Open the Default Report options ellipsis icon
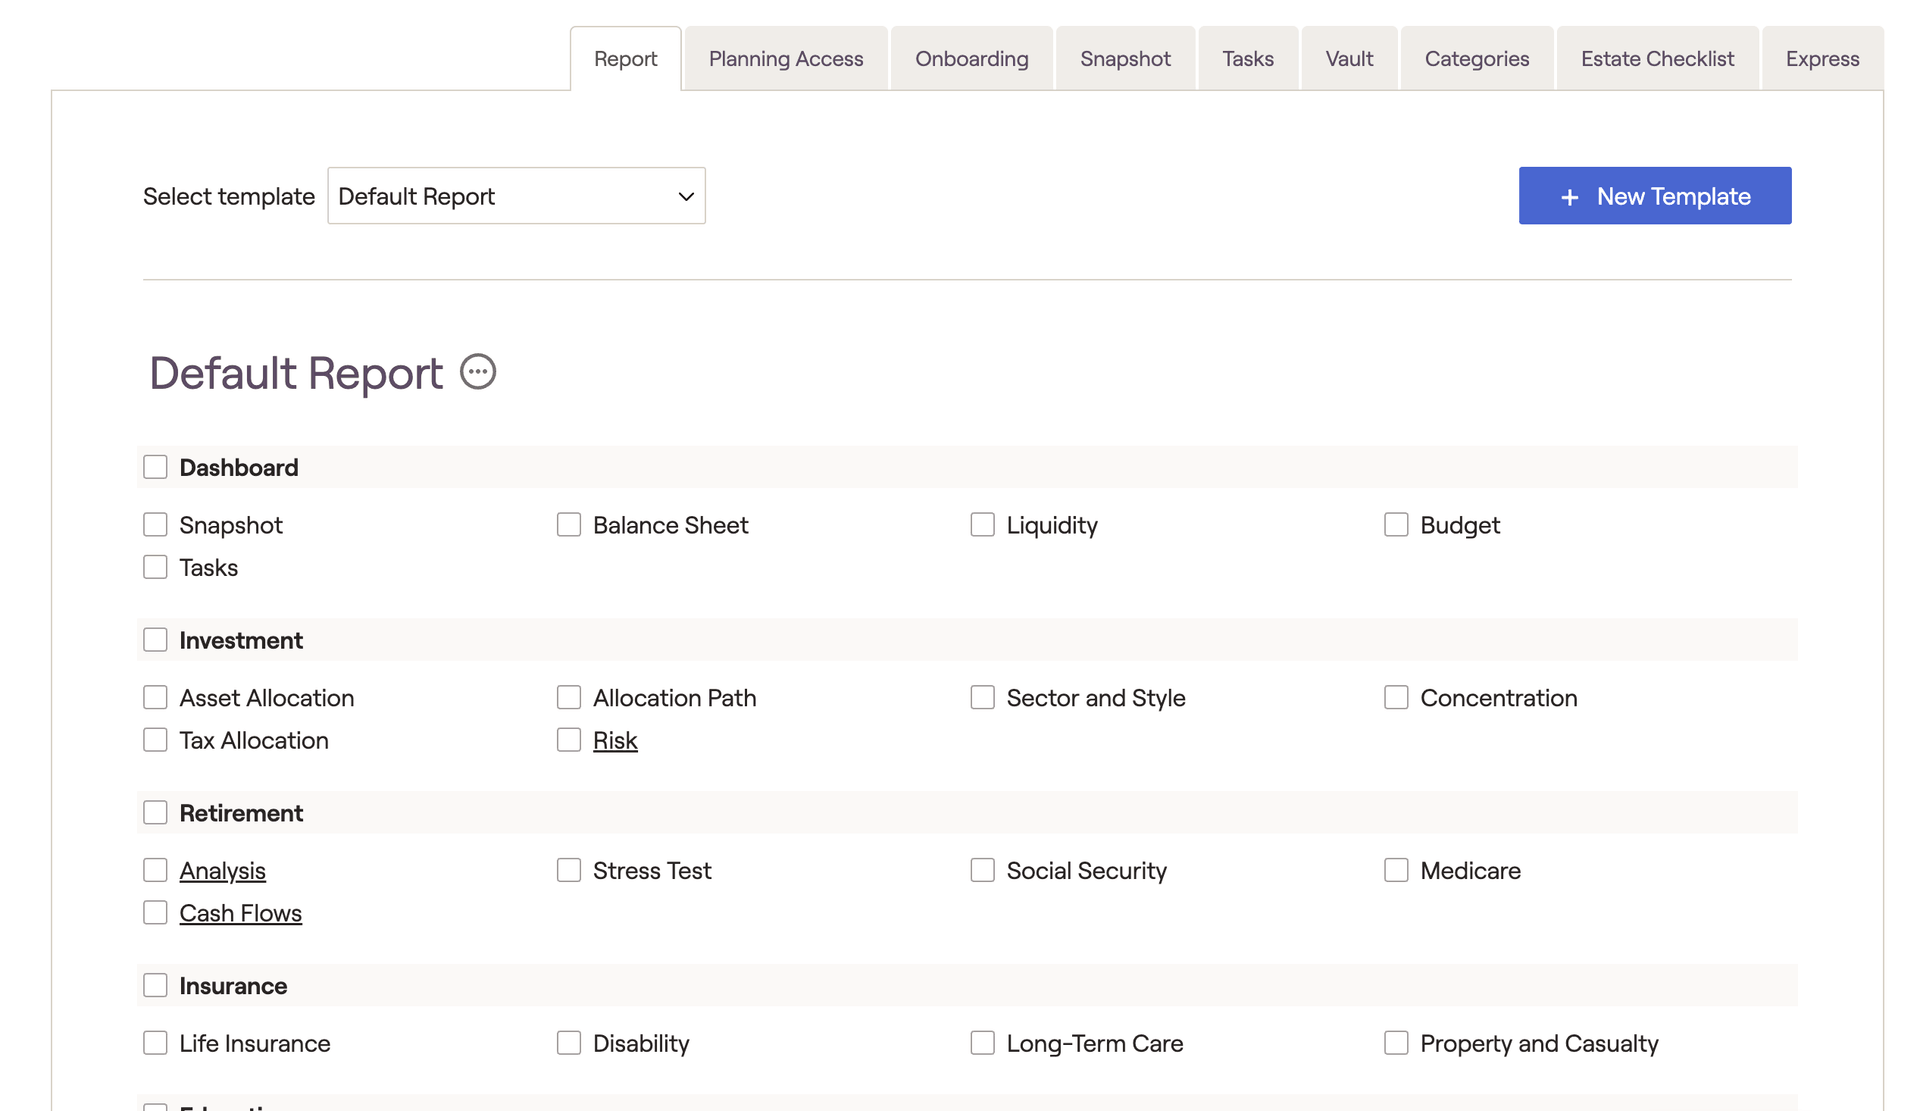This screenshot has width=1920, height=1111. pyautogui.click(x=478, y=372)
